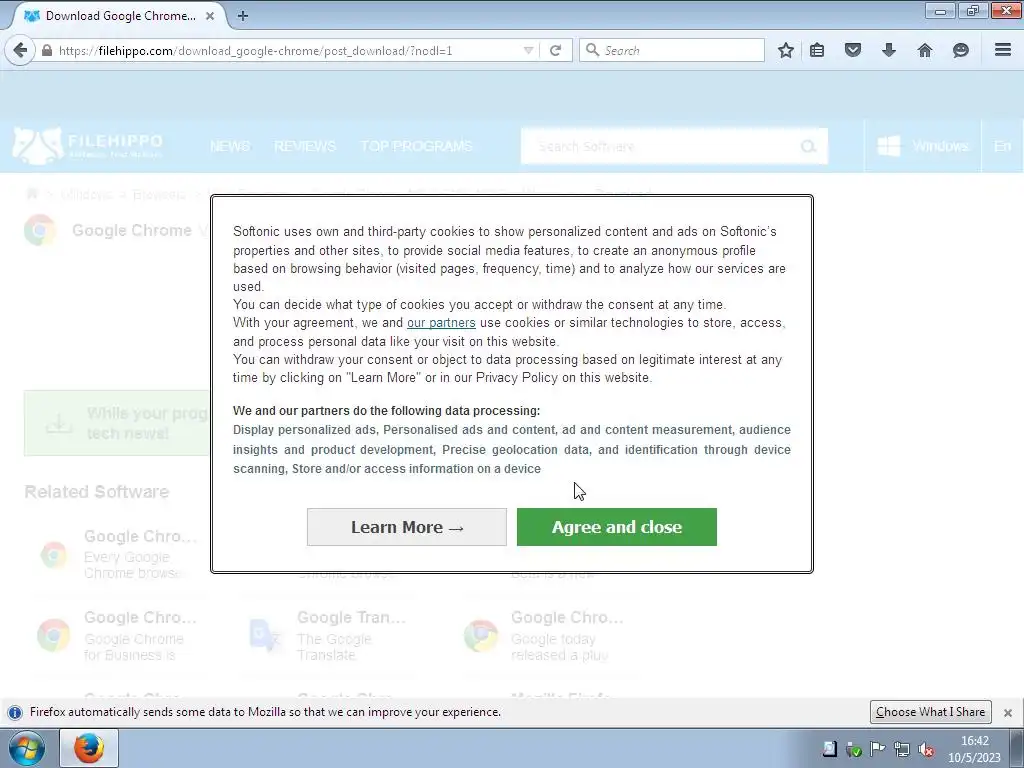This screenshot has width=1024, height=768.
Task: Reload the page with refresh icon
Action: [x=556, y=50]
